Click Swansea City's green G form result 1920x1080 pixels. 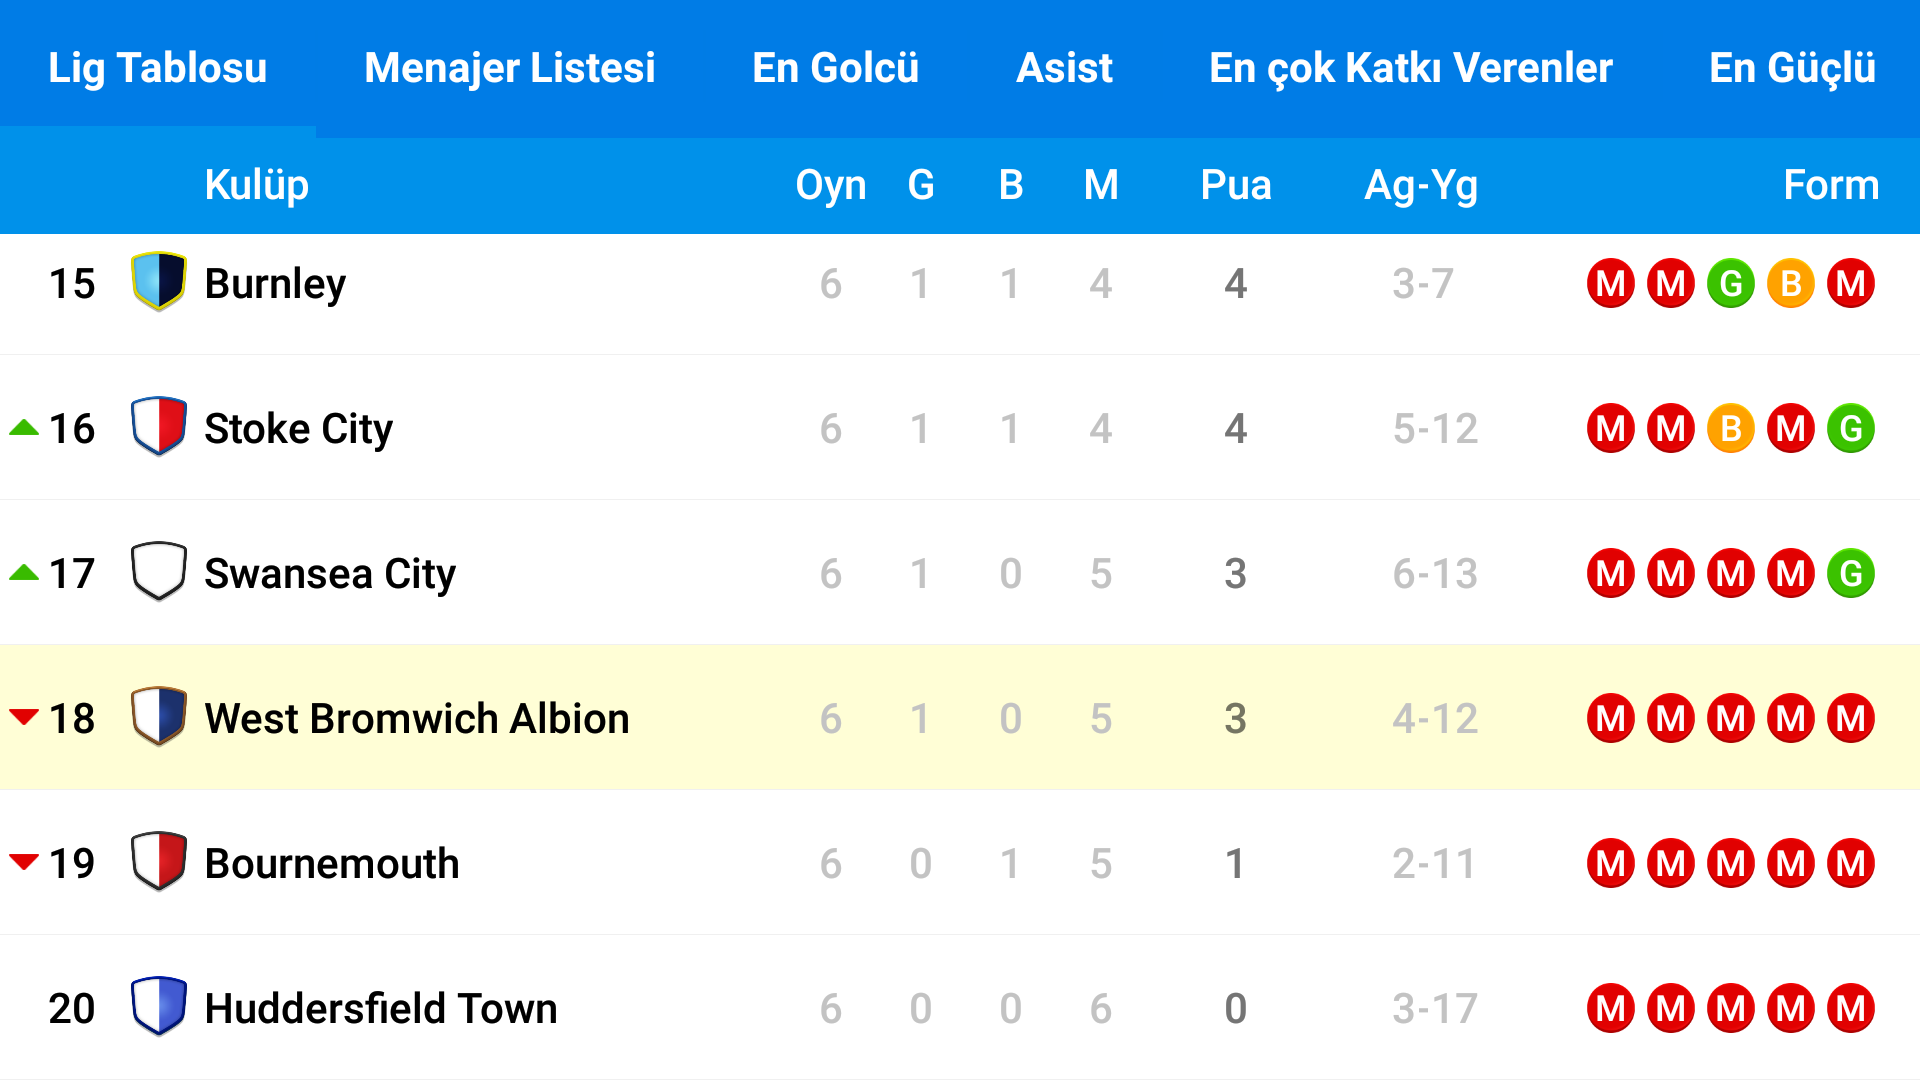pos(1851,574)
